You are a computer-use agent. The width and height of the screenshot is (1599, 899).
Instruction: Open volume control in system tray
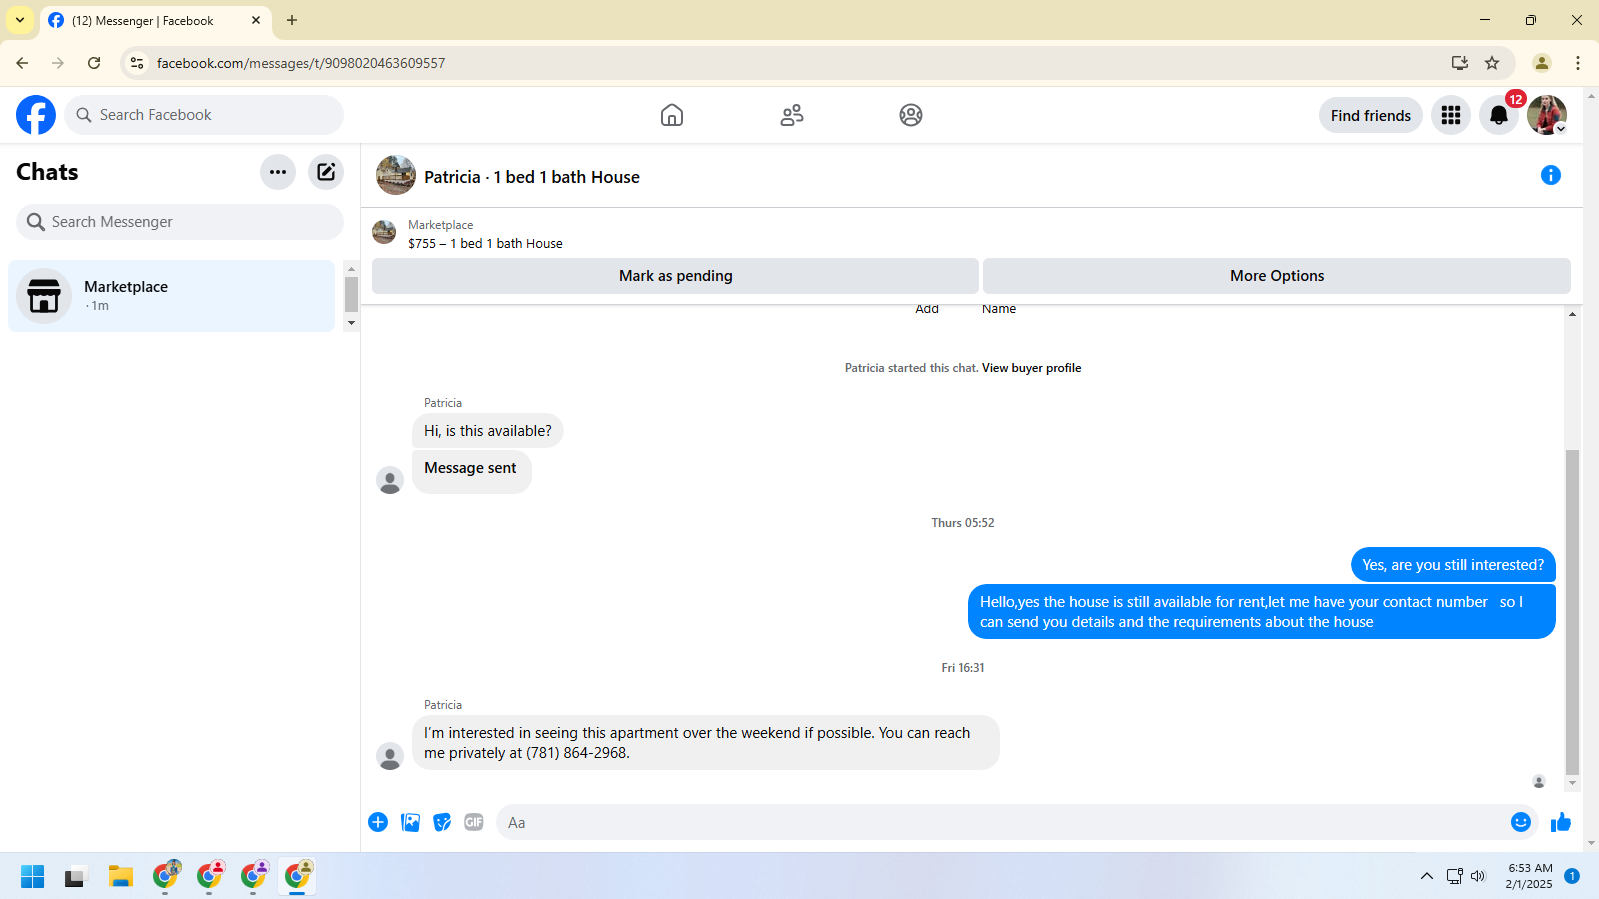click(x=1478, y=877)
